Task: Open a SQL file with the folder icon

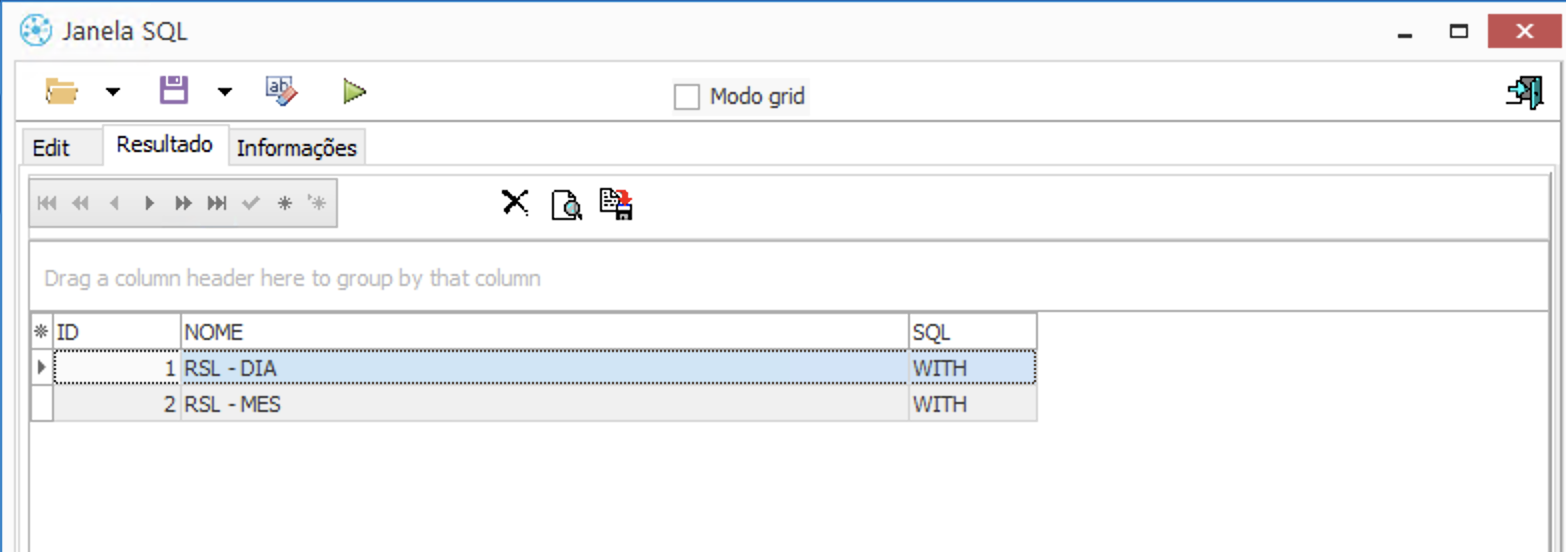Action: tap(61, 92)
